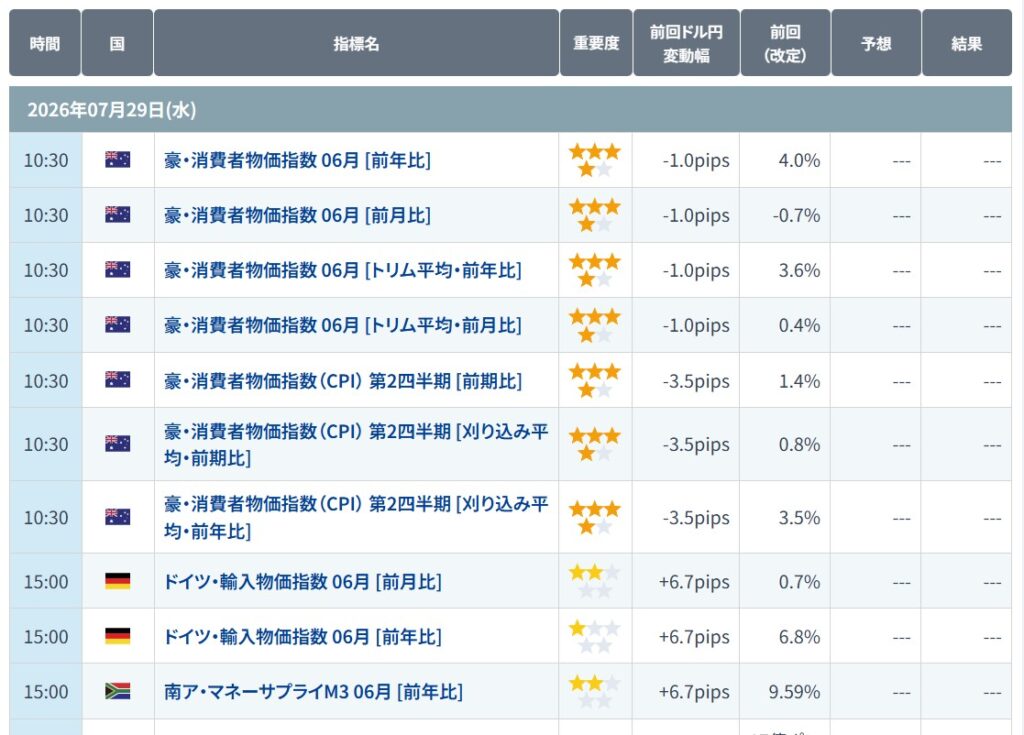Click the 時間 column header
Image resolution: width=1024 pixels, height=735 pixels.
coord(45,43)
